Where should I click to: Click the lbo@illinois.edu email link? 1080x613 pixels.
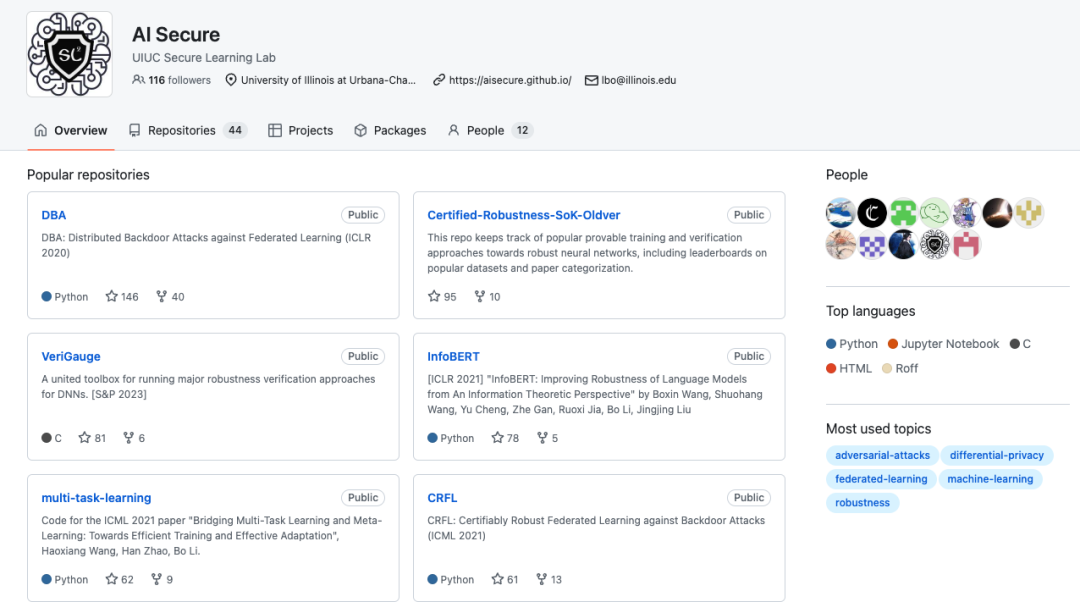[638, 80]
